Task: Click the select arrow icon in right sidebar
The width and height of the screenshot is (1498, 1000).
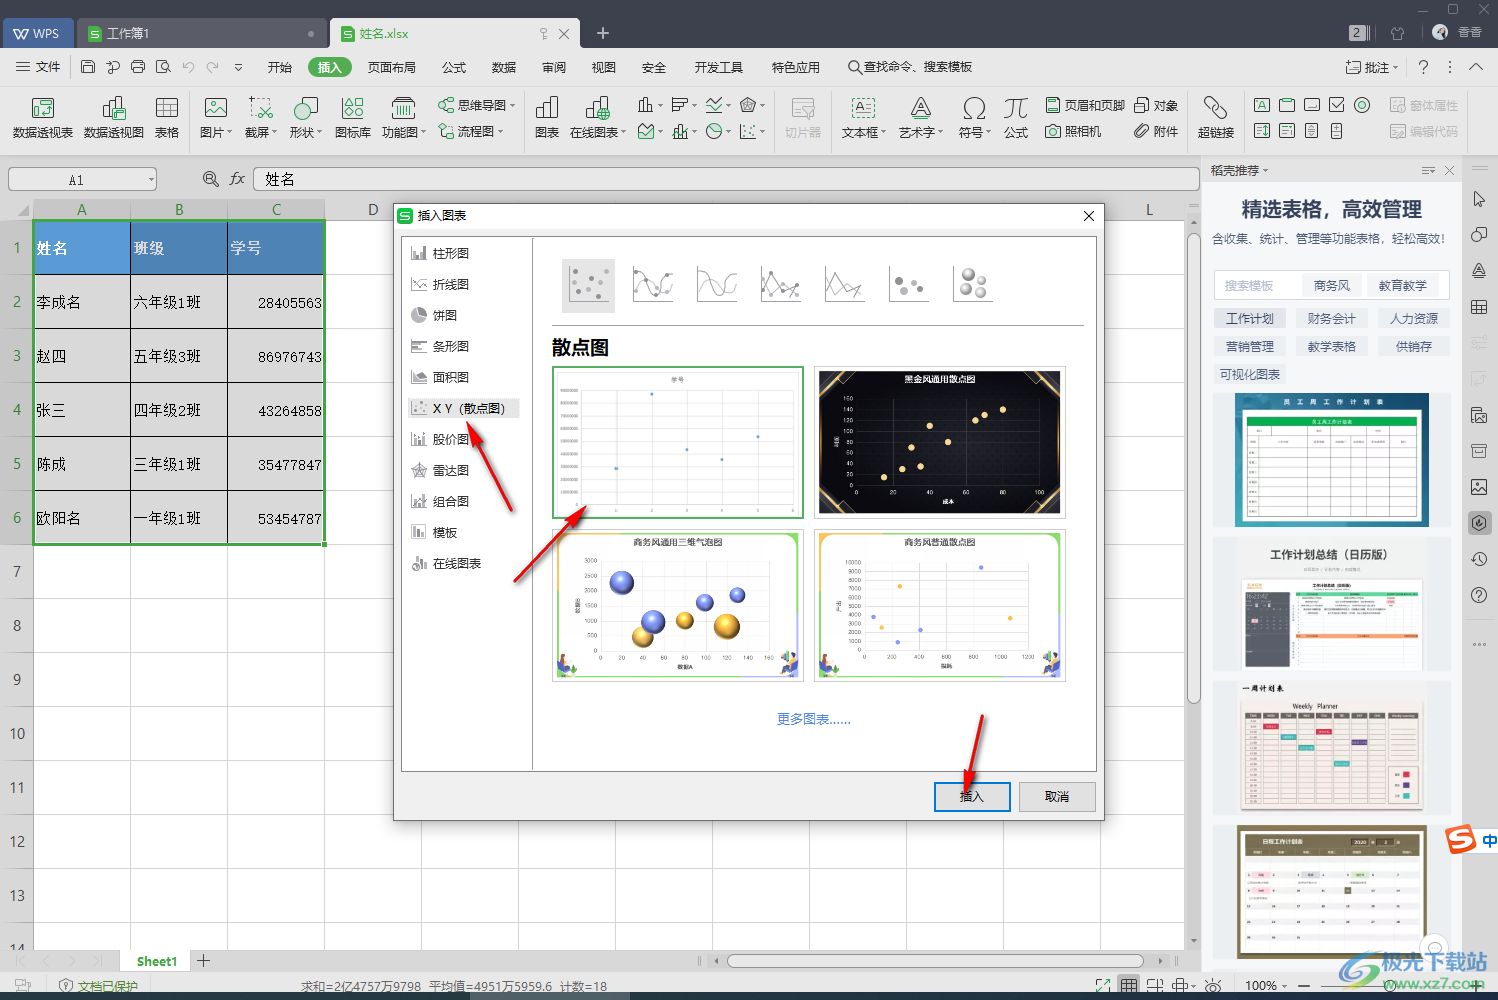Action: [x=1479, y=199]
